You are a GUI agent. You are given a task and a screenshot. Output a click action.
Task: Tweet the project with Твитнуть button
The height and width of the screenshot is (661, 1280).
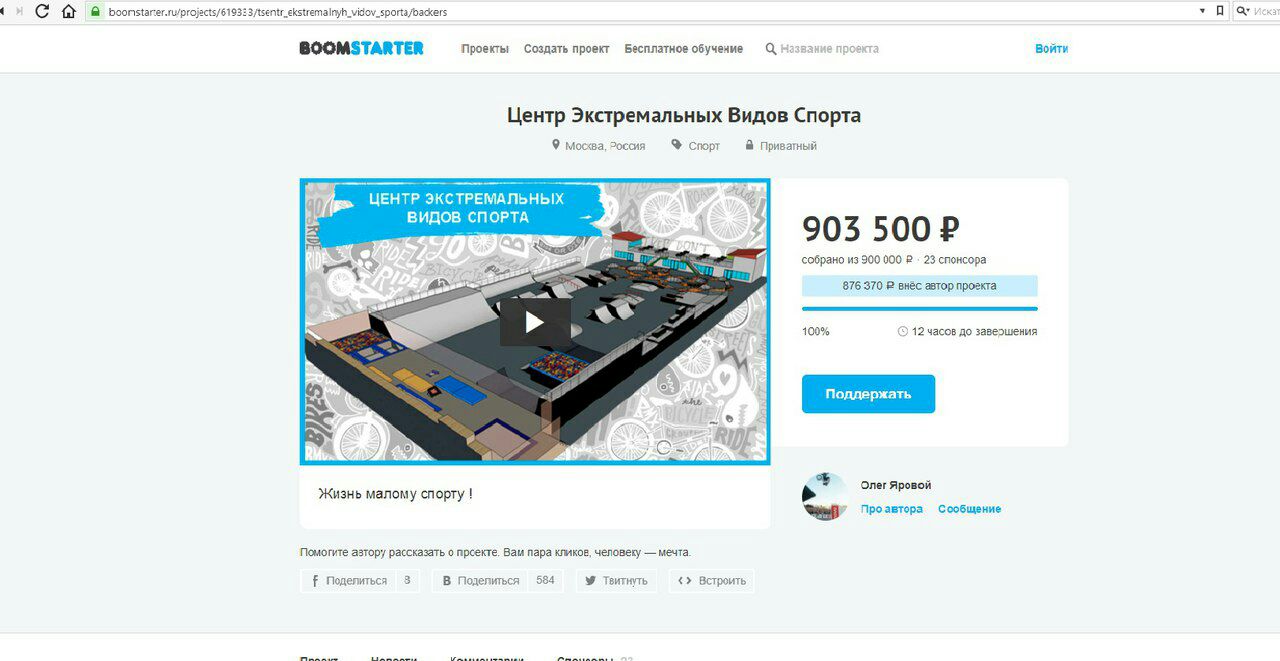point(617,580)
